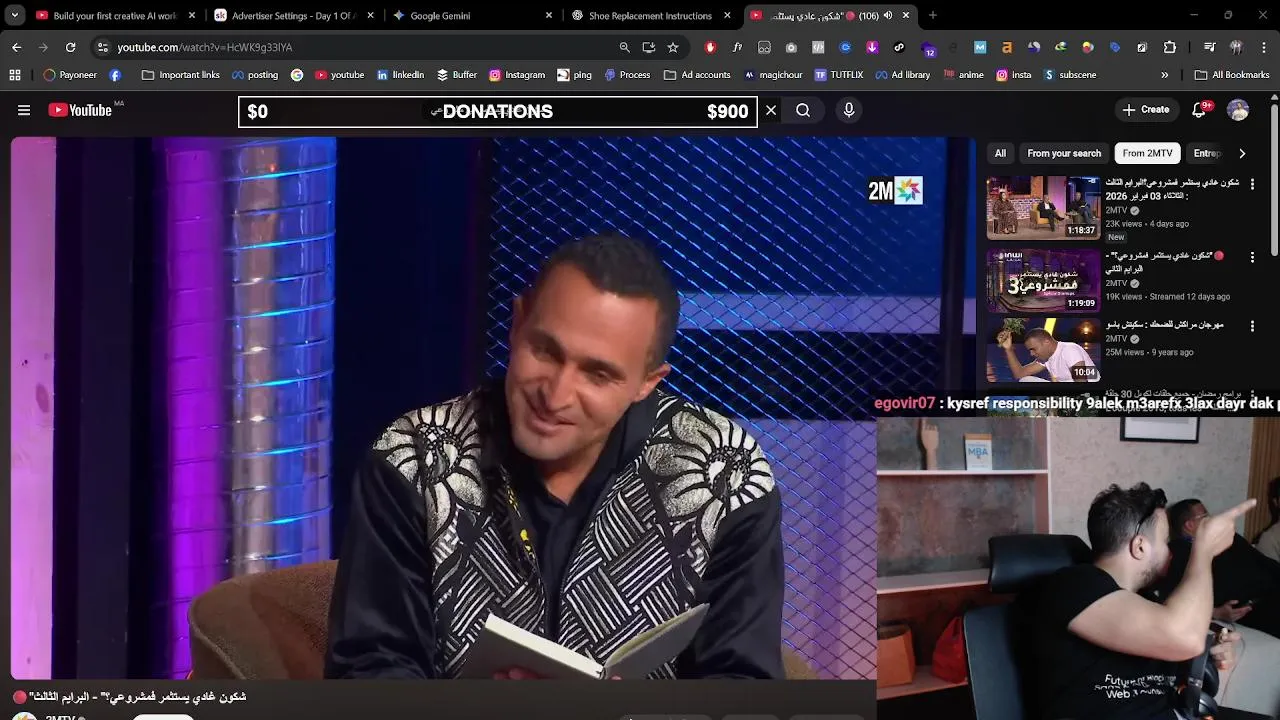The height and width of the screenshot is (720, 1280).
Task: Open Chrome three-dot menu
Action: [1264, 47]
